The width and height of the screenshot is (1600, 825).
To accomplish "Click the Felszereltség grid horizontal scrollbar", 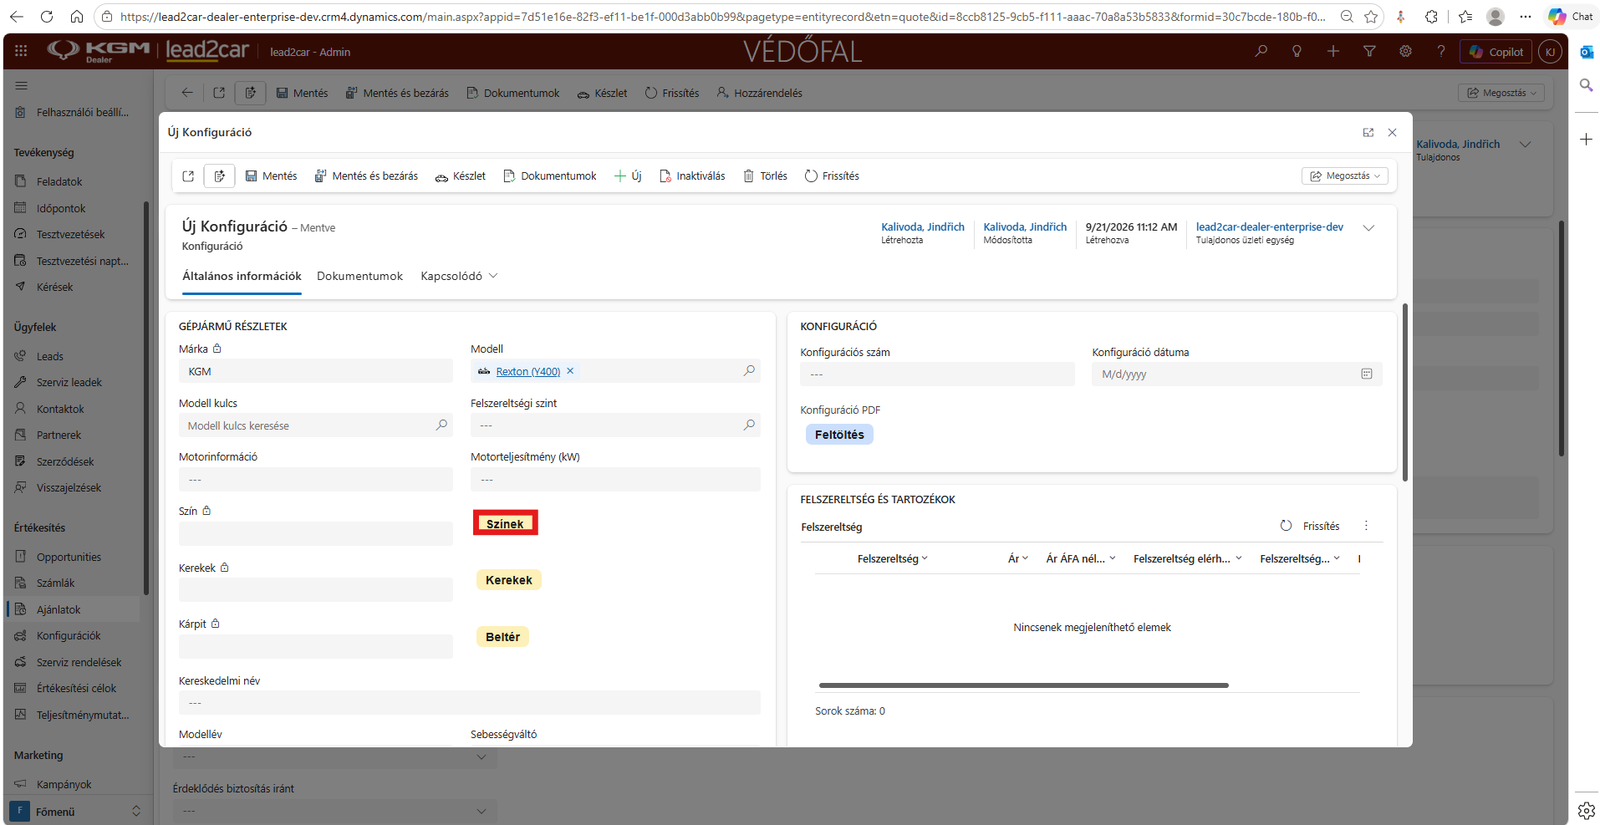I will [x=1023, y=685].
